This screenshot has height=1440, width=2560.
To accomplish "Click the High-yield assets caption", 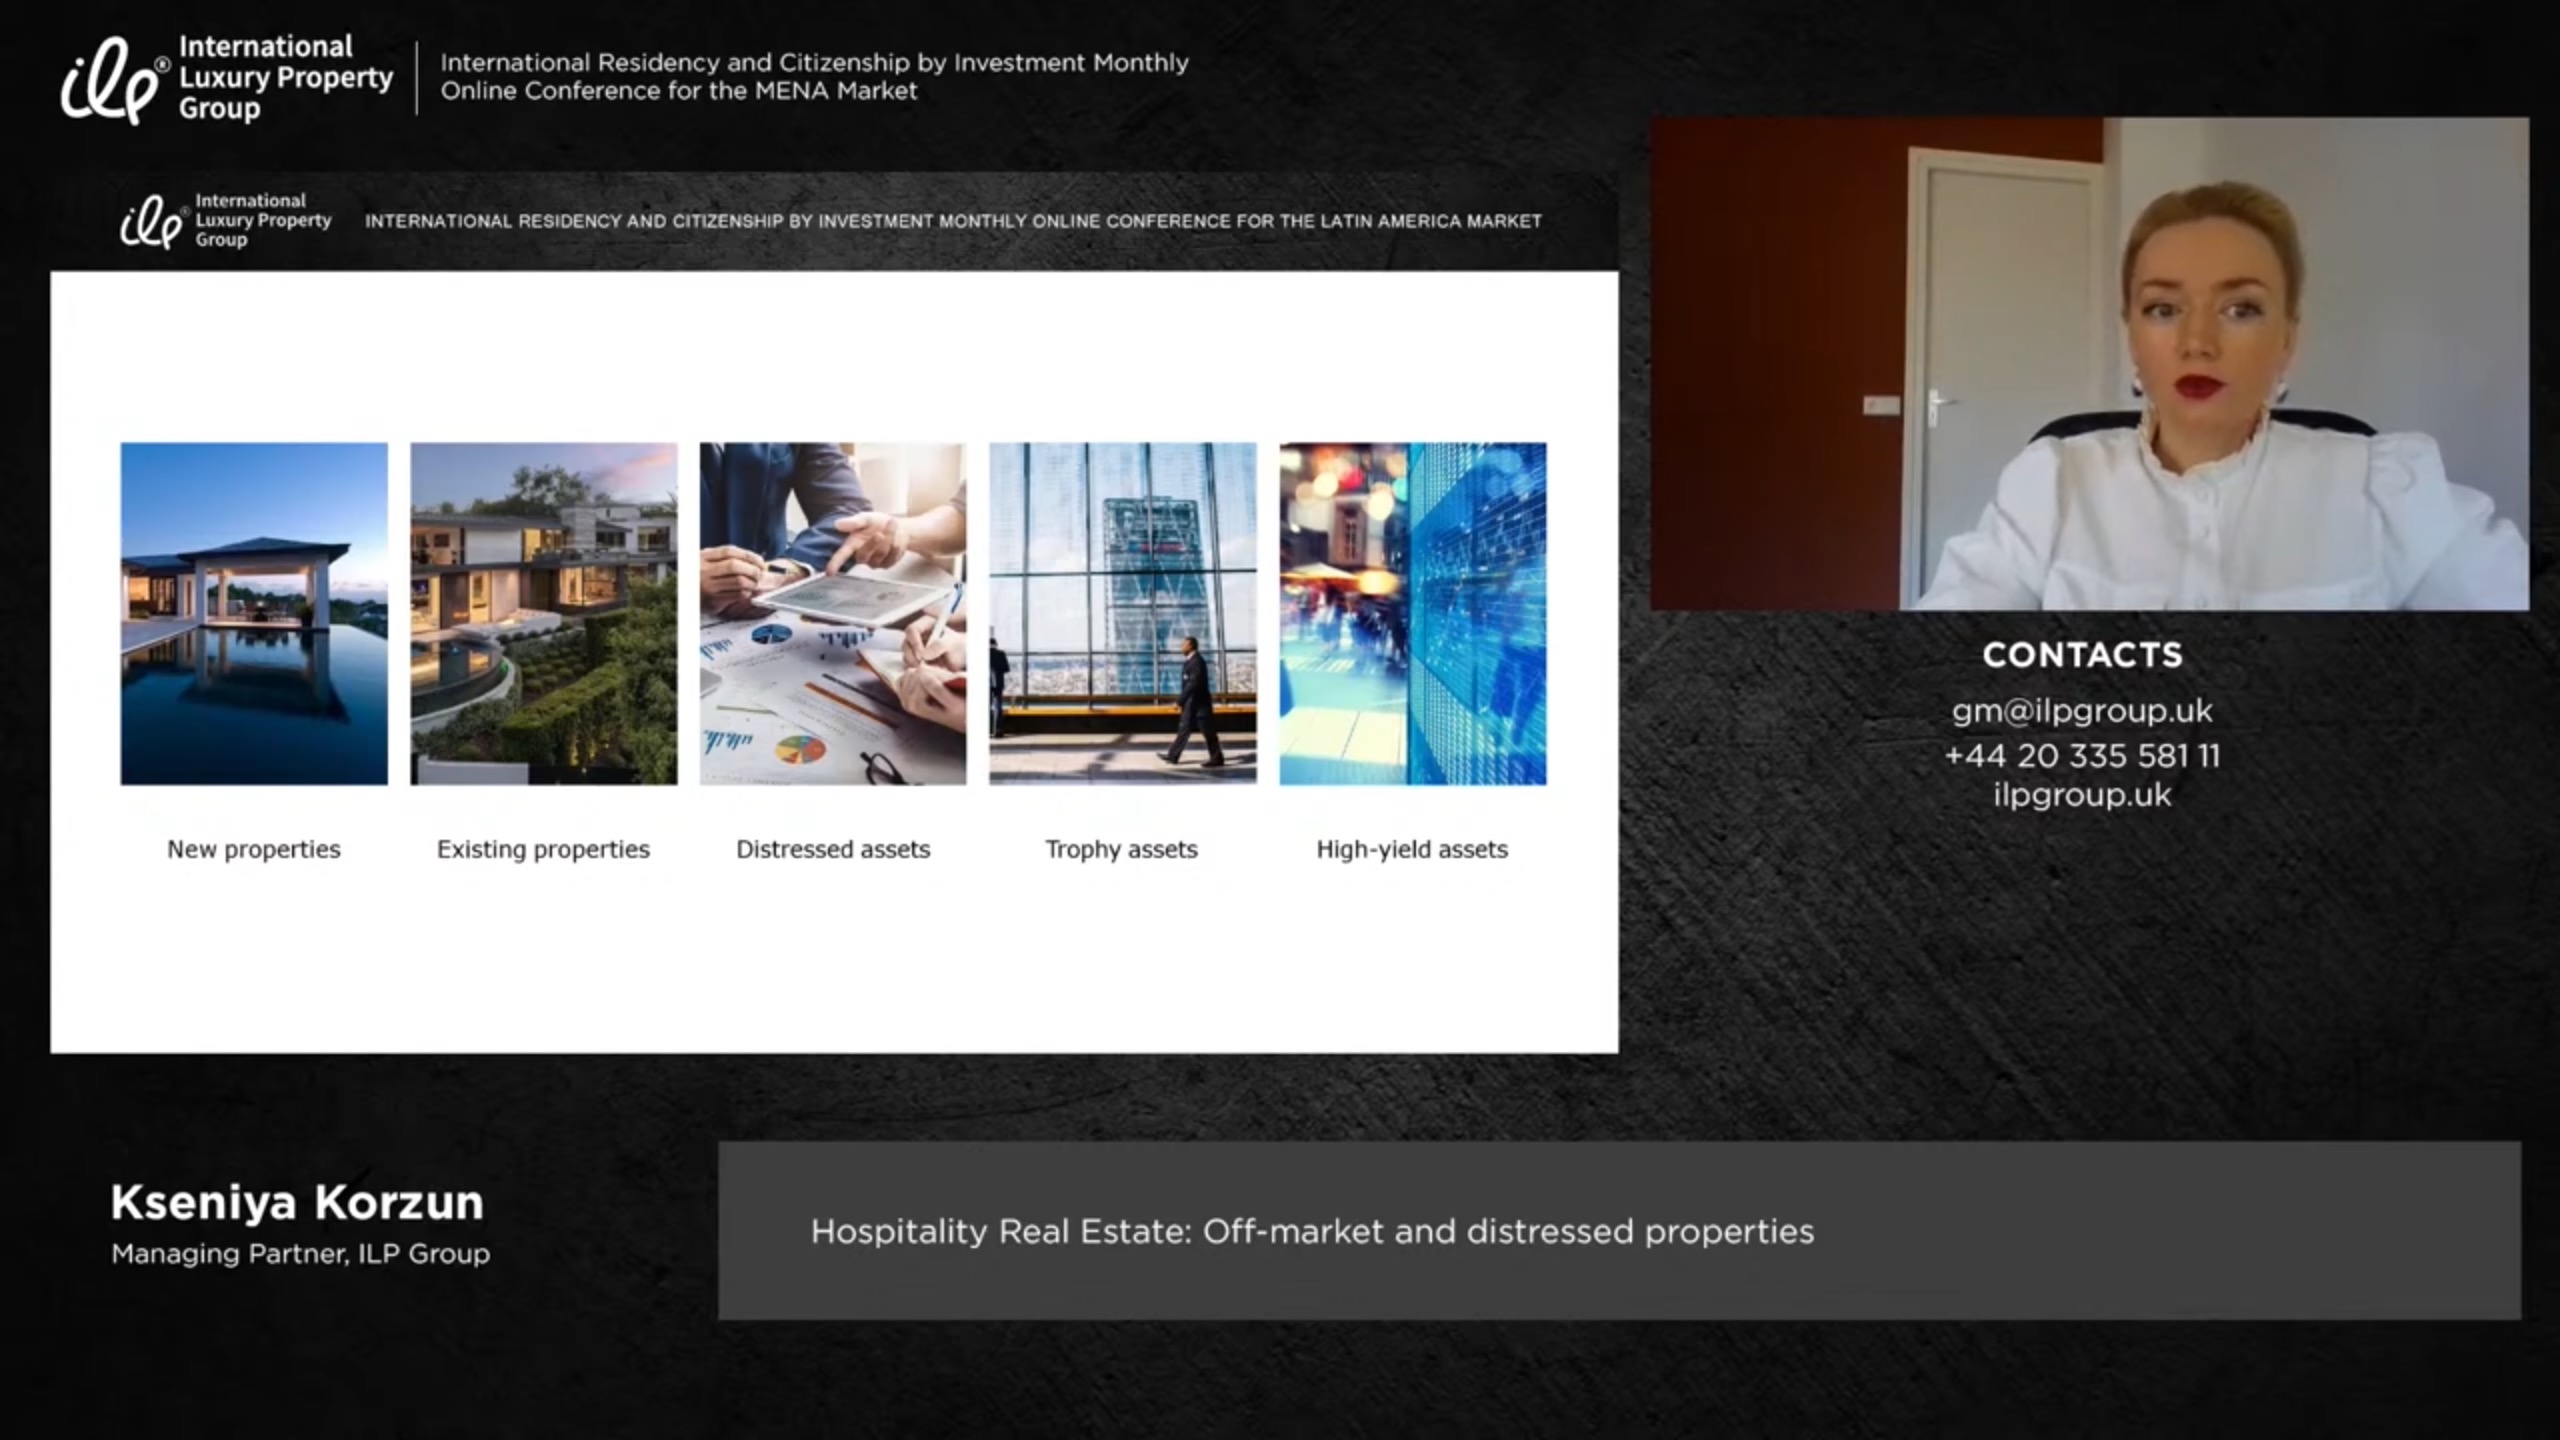I will pyautogui.click(x=1412, y=849).
